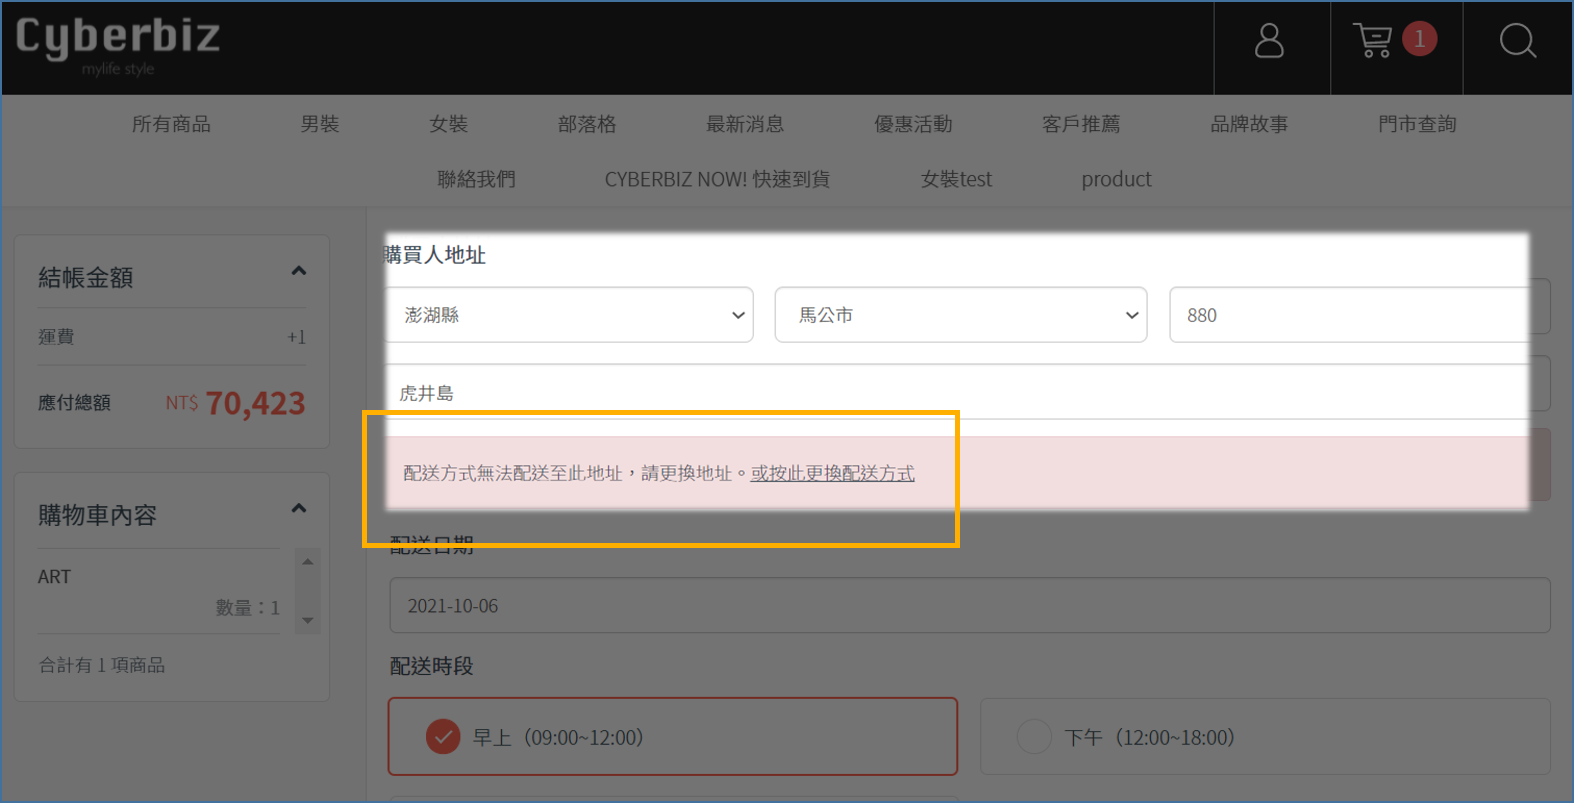
Task: Click the red cart count badge
Action: pos(1419,39)
